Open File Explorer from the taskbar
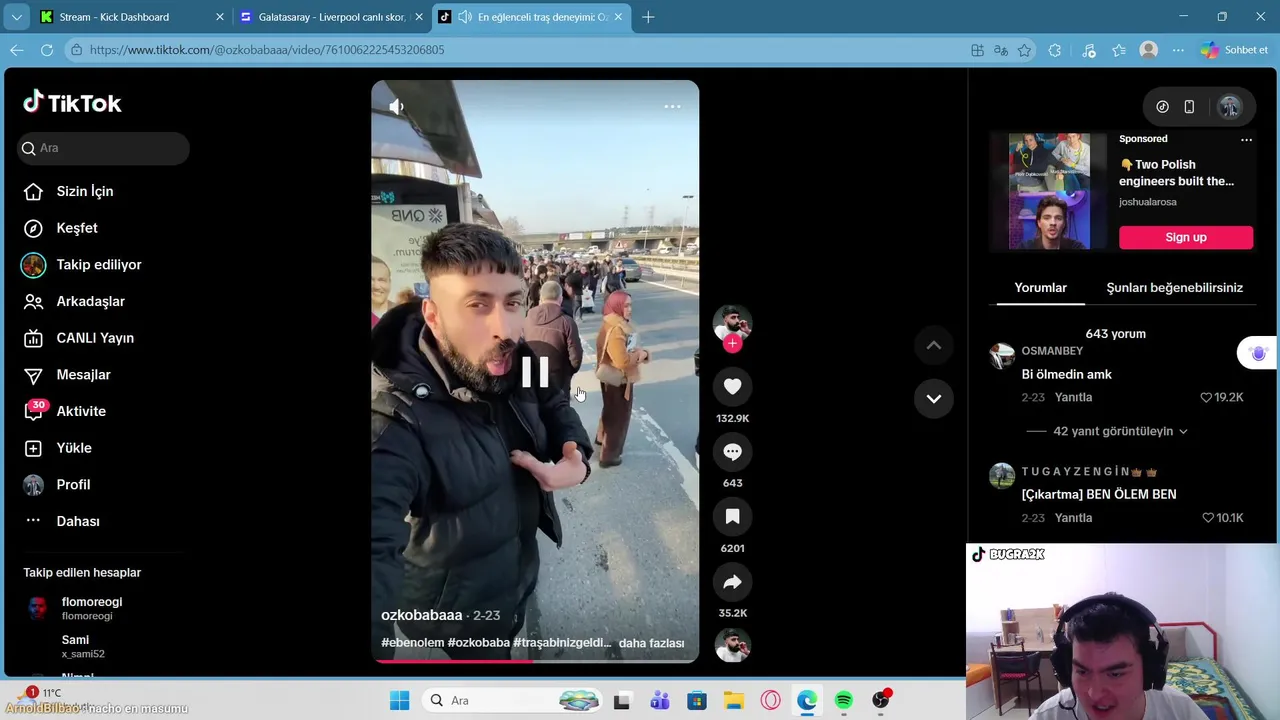The width and height of the screenshot is (1280, 720). (x=734, y=700)
